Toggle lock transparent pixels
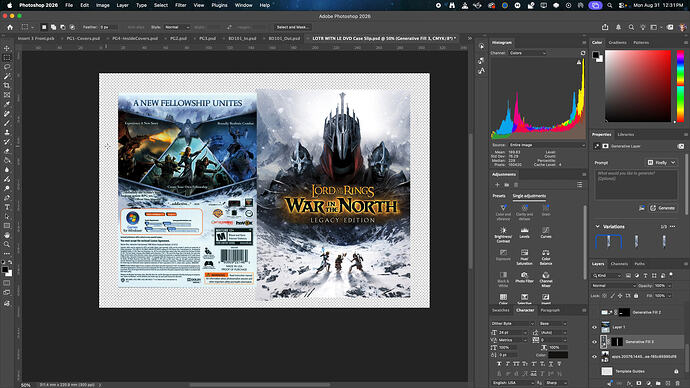The width and height of the screenshot is (690, 388). pyautogui.click(x=604, y=296)
